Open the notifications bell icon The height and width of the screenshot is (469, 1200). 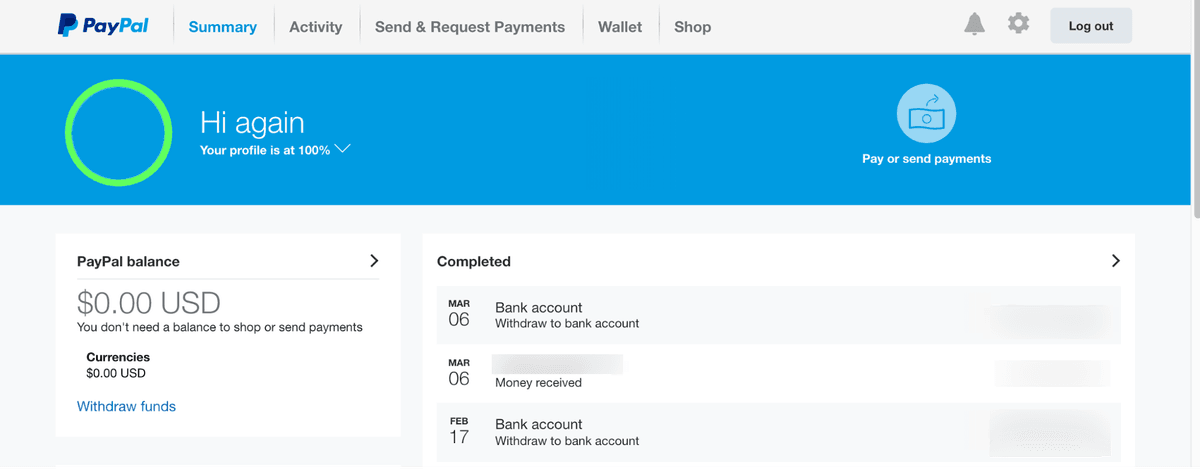pyautogui.click(x=974, y=25)
